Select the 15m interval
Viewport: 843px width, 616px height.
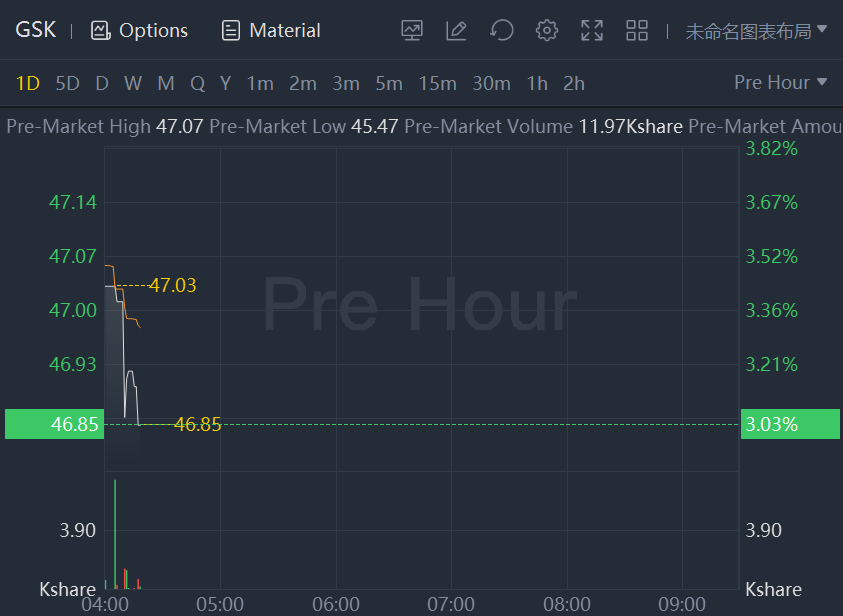tap(437, 83)
